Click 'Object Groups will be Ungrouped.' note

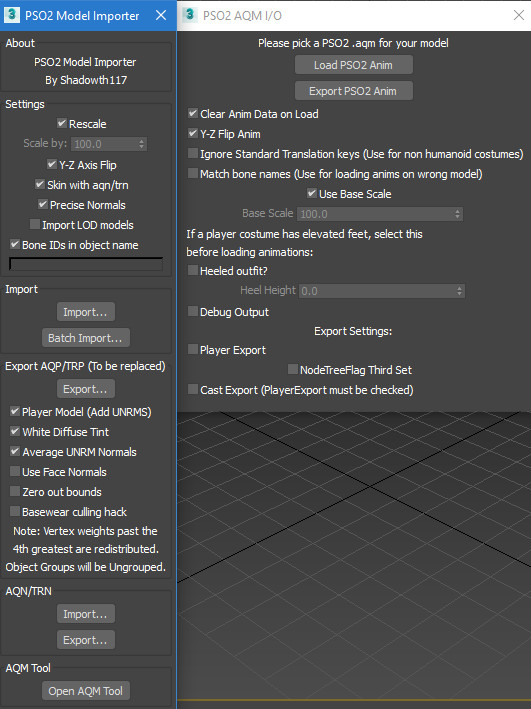pyautogui.click(x=85, y=567)
